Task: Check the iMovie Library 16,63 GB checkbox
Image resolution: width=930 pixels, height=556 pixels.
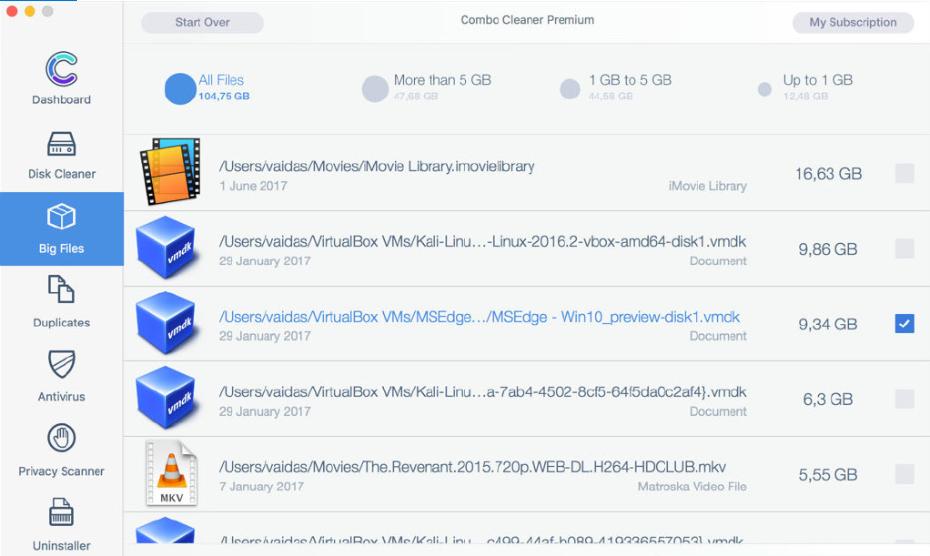Action: pos(904,174)
